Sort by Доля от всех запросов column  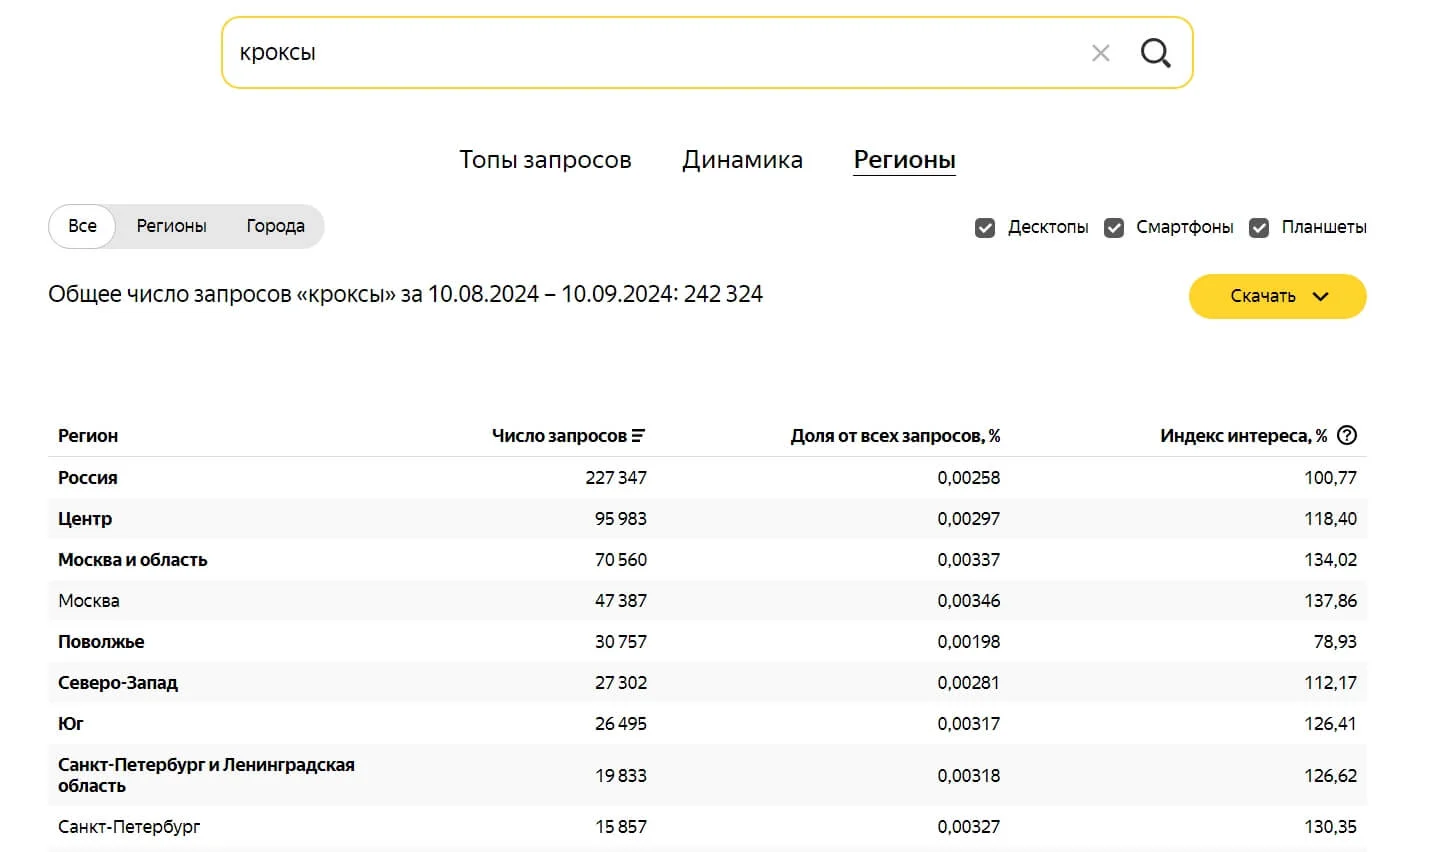click(894, 436)
